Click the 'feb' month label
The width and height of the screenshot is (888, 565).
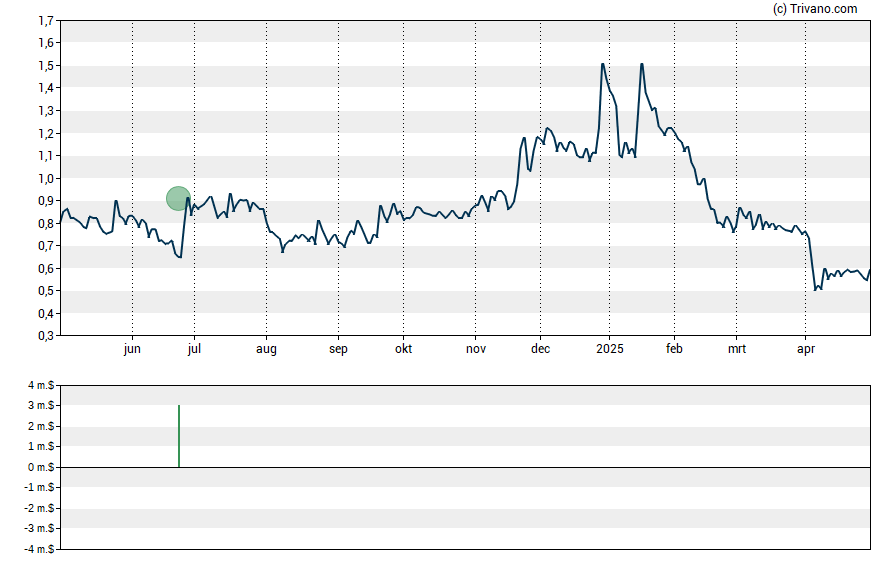coord(674,349)
